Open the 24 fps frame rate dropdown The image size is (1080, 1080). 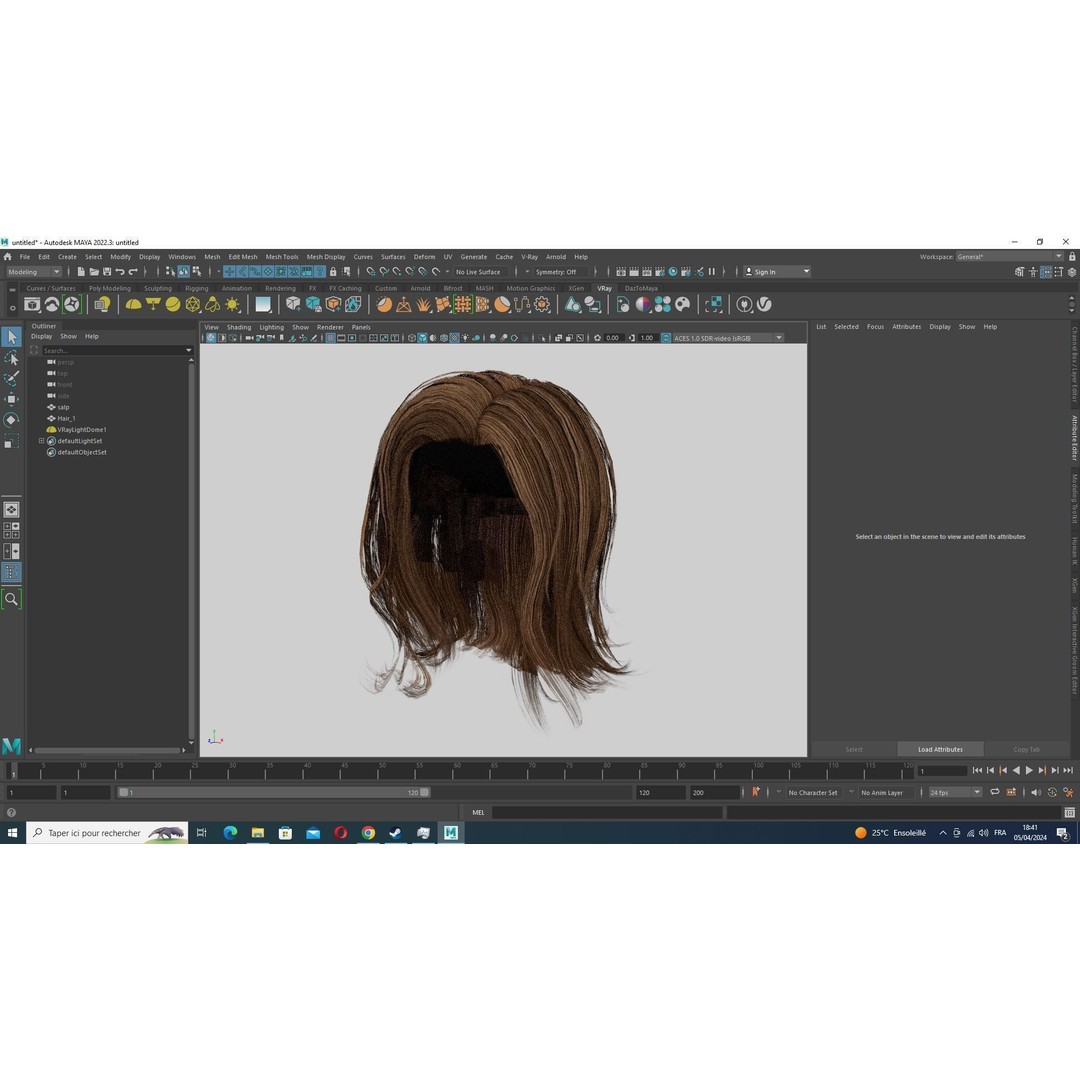tap(955, 793)
